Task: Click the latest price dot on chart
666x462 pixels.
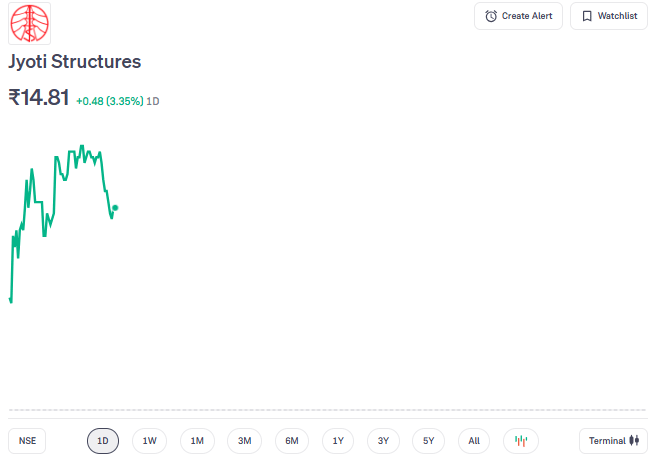Action: pyautogui.click(x=115, y=208)
